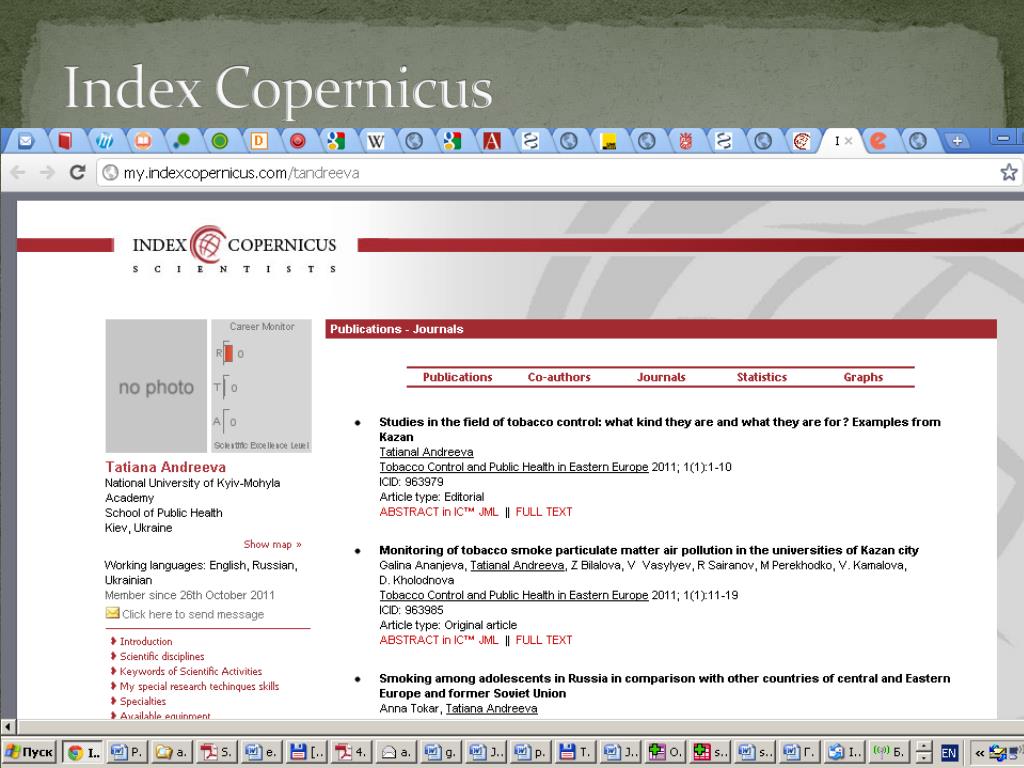Open ABSTRACT in IC JML for the Original article
The width and height of the screenshot is (1024, 768).
pos(438,640)
